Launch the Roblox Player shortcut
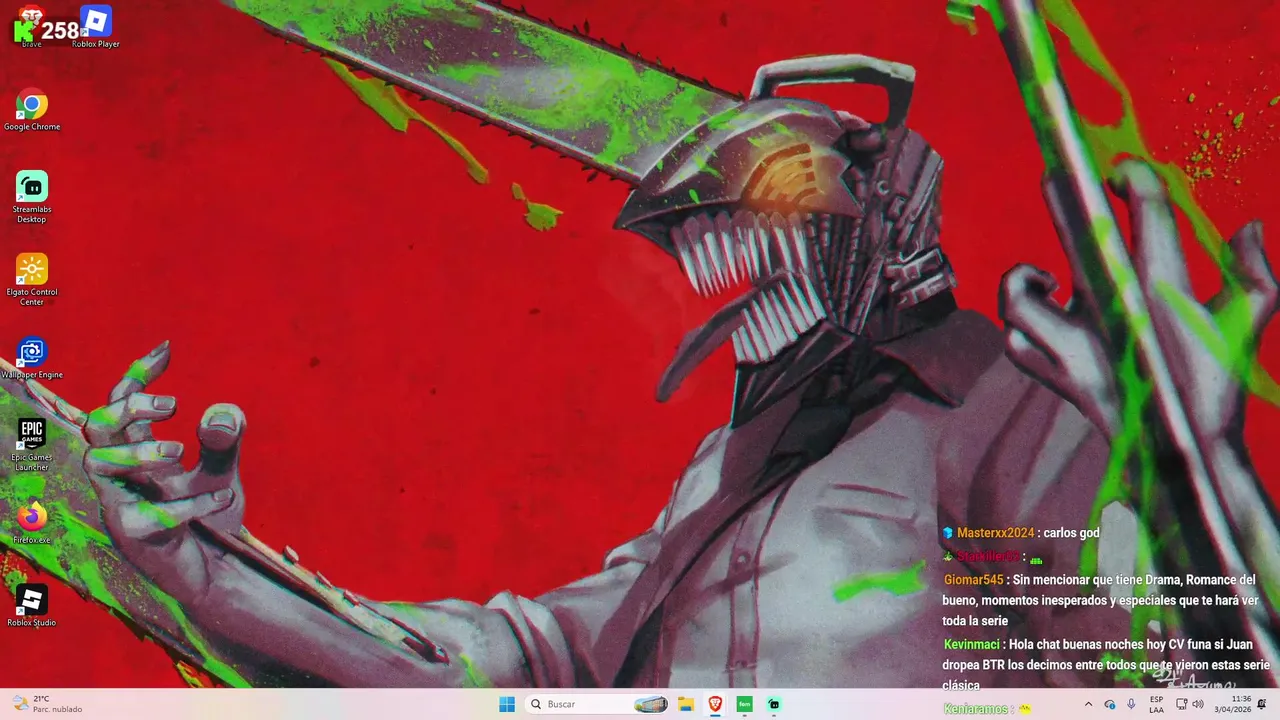 (95, 26)
